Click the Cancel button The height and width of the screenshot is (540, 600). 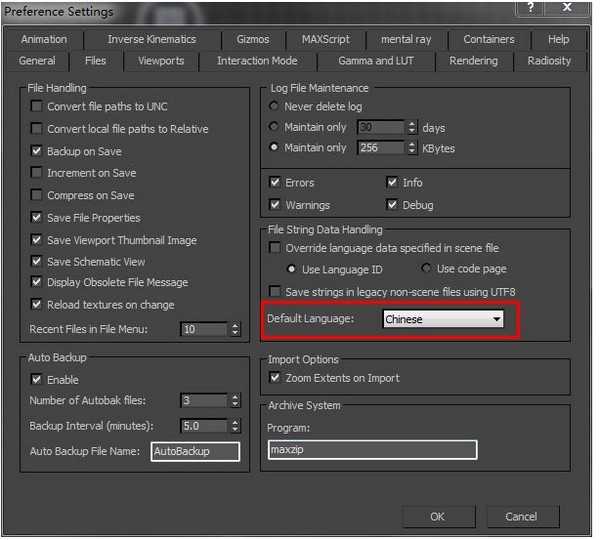click(x=522, y=517)
